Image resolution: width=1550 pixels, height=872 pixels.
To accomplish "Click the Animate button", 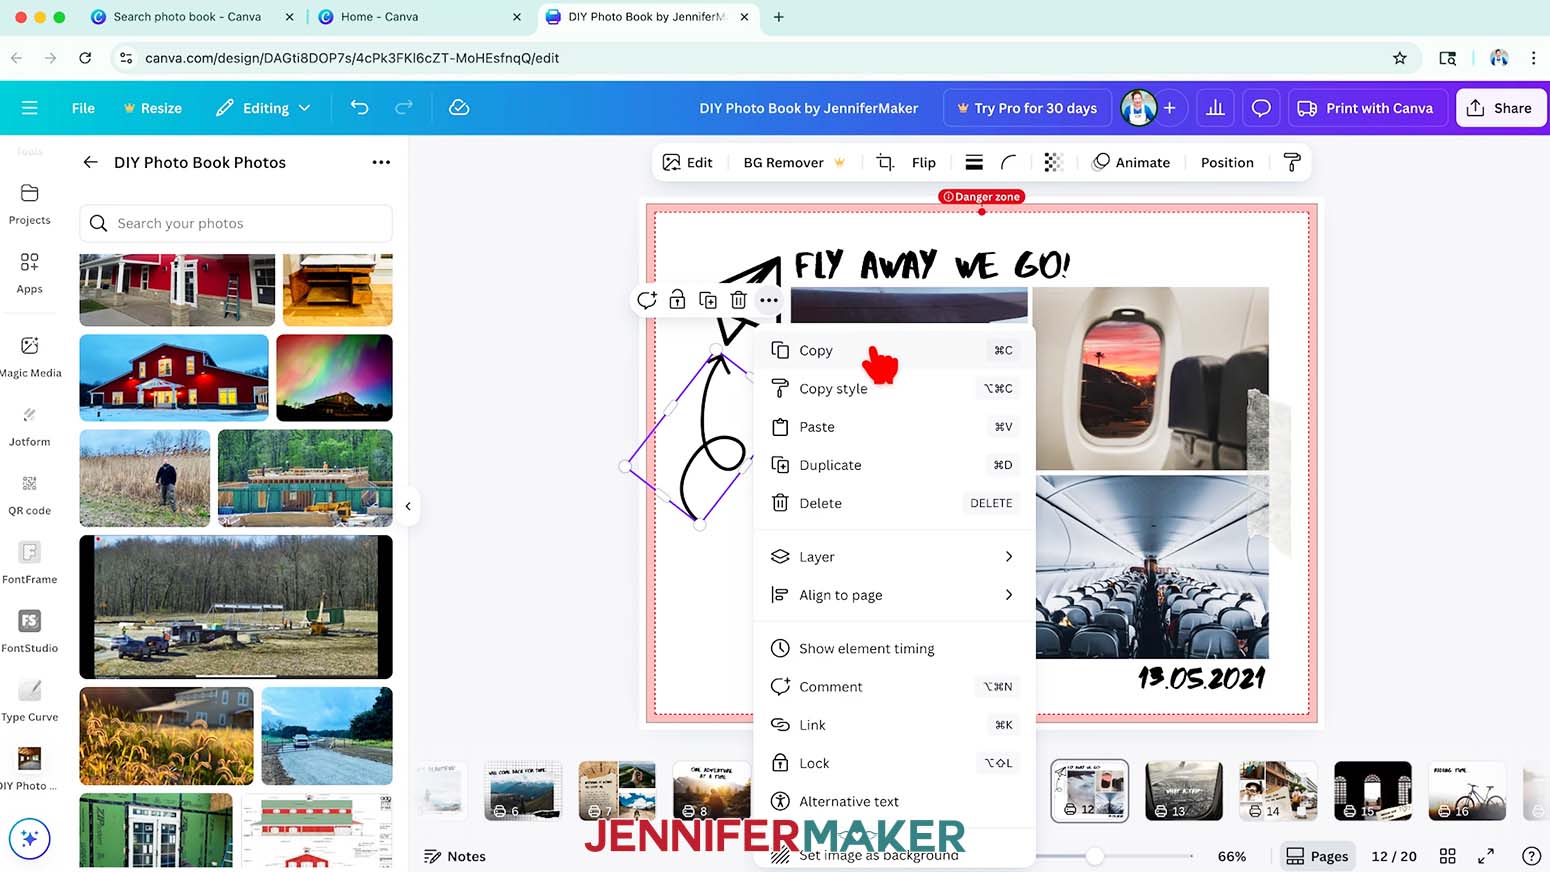I will click(1131, 162).
